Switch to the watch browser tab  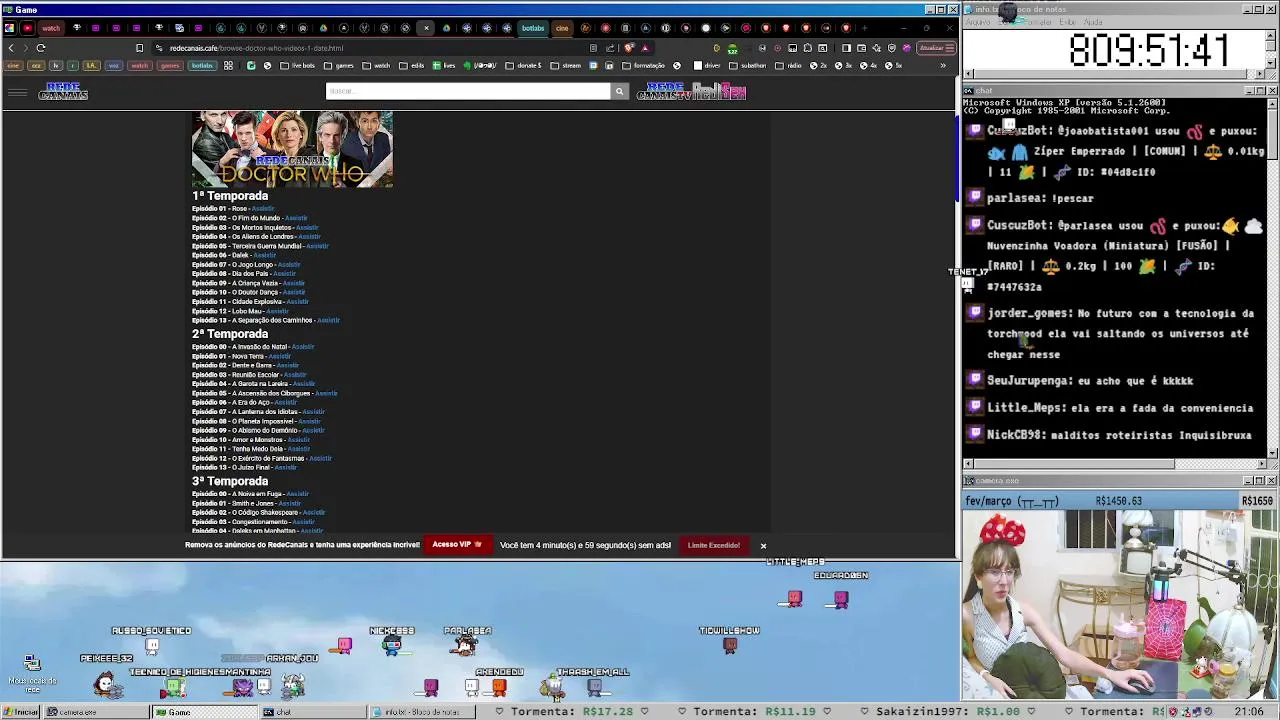[51, 28]
